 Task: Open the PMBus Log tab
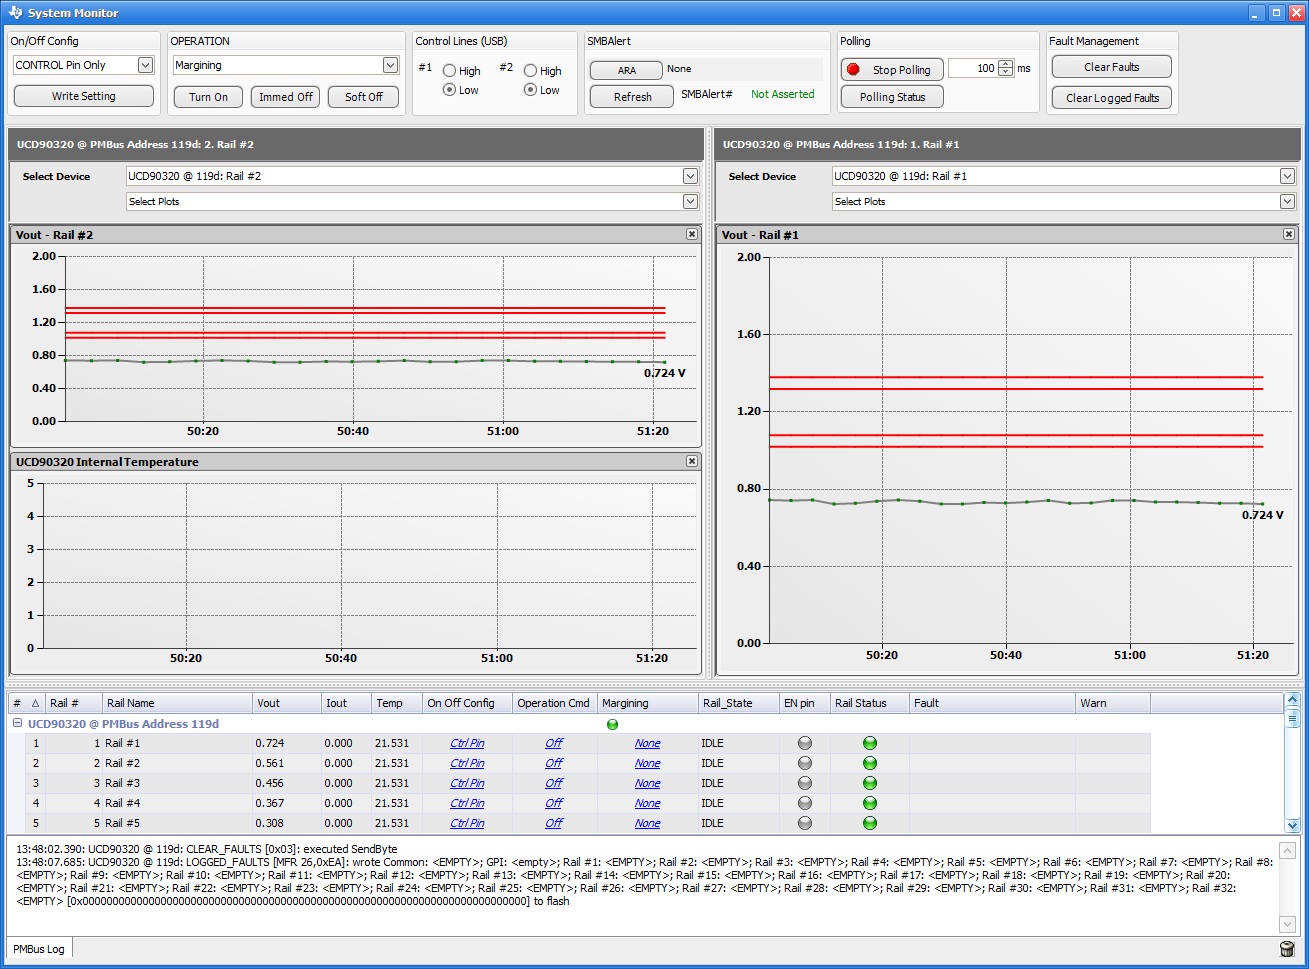coord(39,949)
